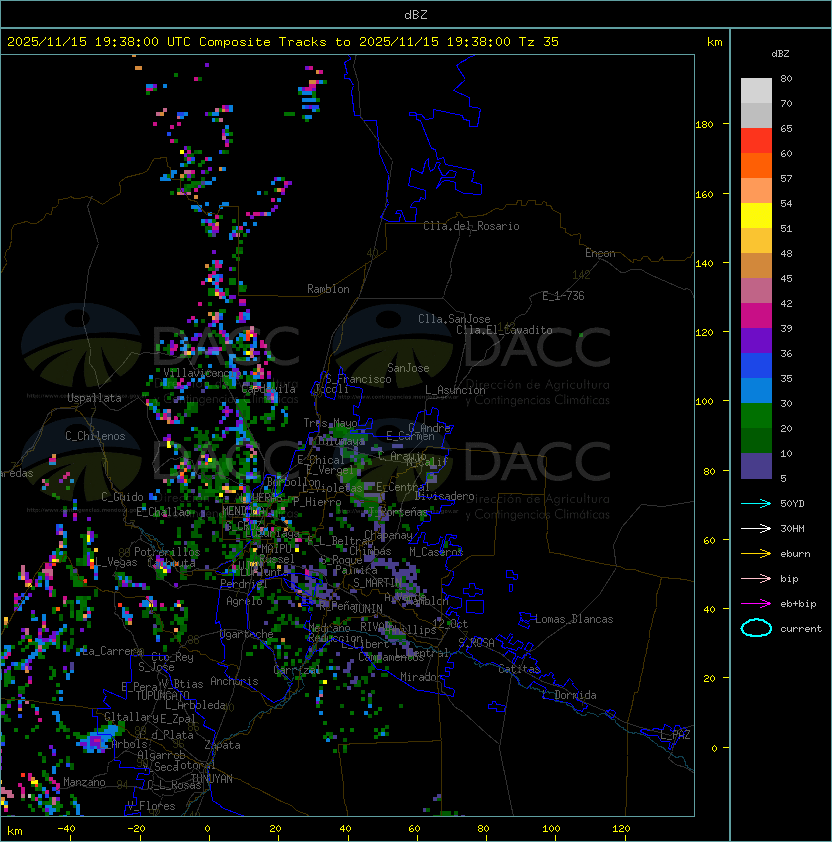Screen dimensions: 832x842
Task: Pick the slate purple swatch between 10 and 5
Action: (x=756, y=466)
